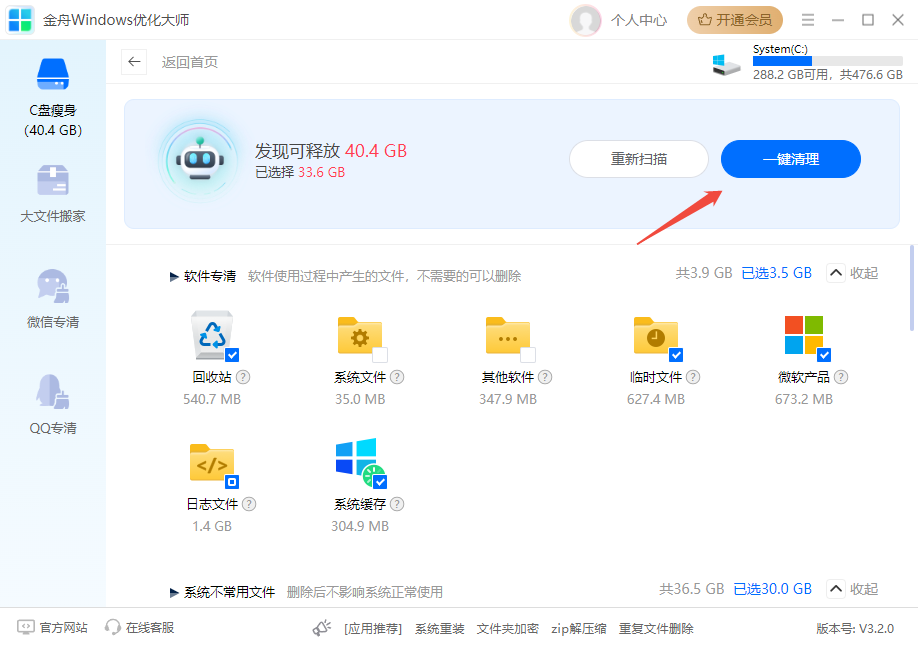
Task: Select the 其他软件 folder icon
Action: tap(508, 336)
